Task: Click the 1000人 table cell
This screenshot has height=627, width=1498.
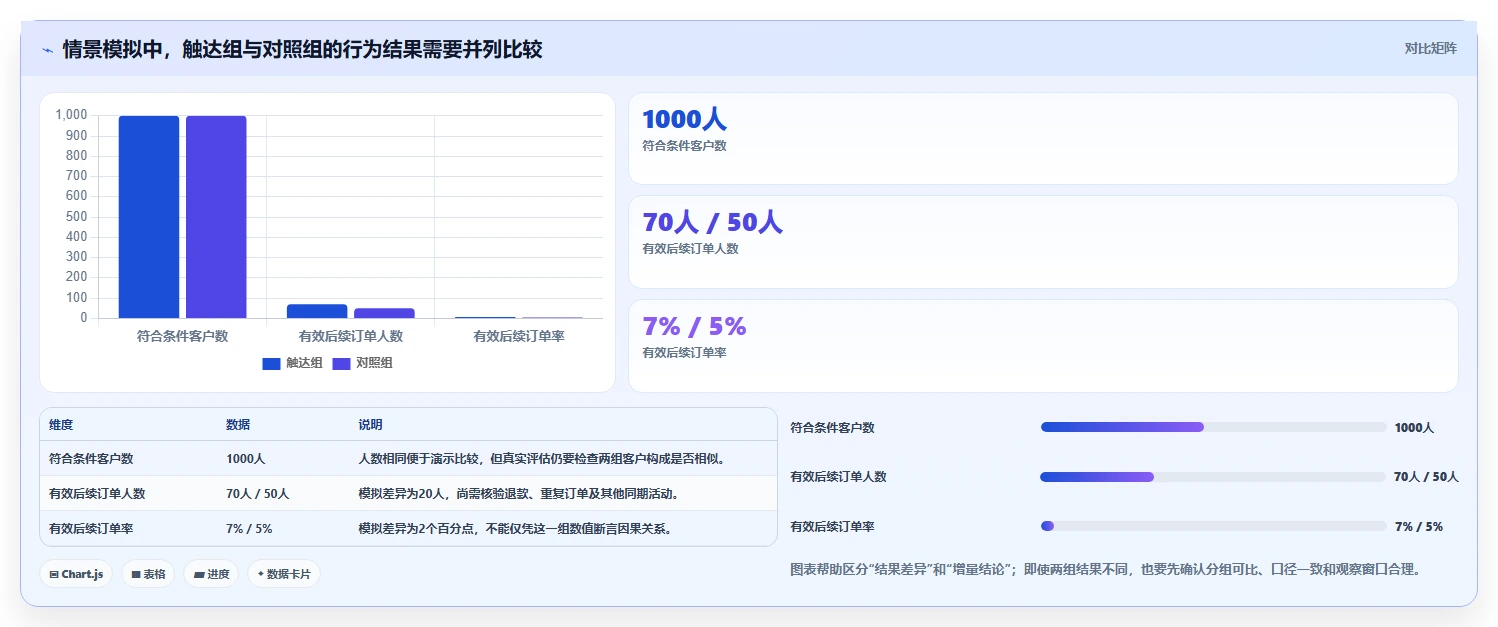Action: 245,459
